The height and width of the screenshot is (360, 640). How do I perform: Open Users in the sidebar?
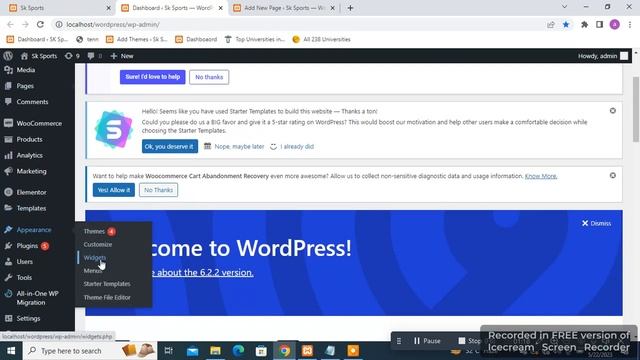24,262
